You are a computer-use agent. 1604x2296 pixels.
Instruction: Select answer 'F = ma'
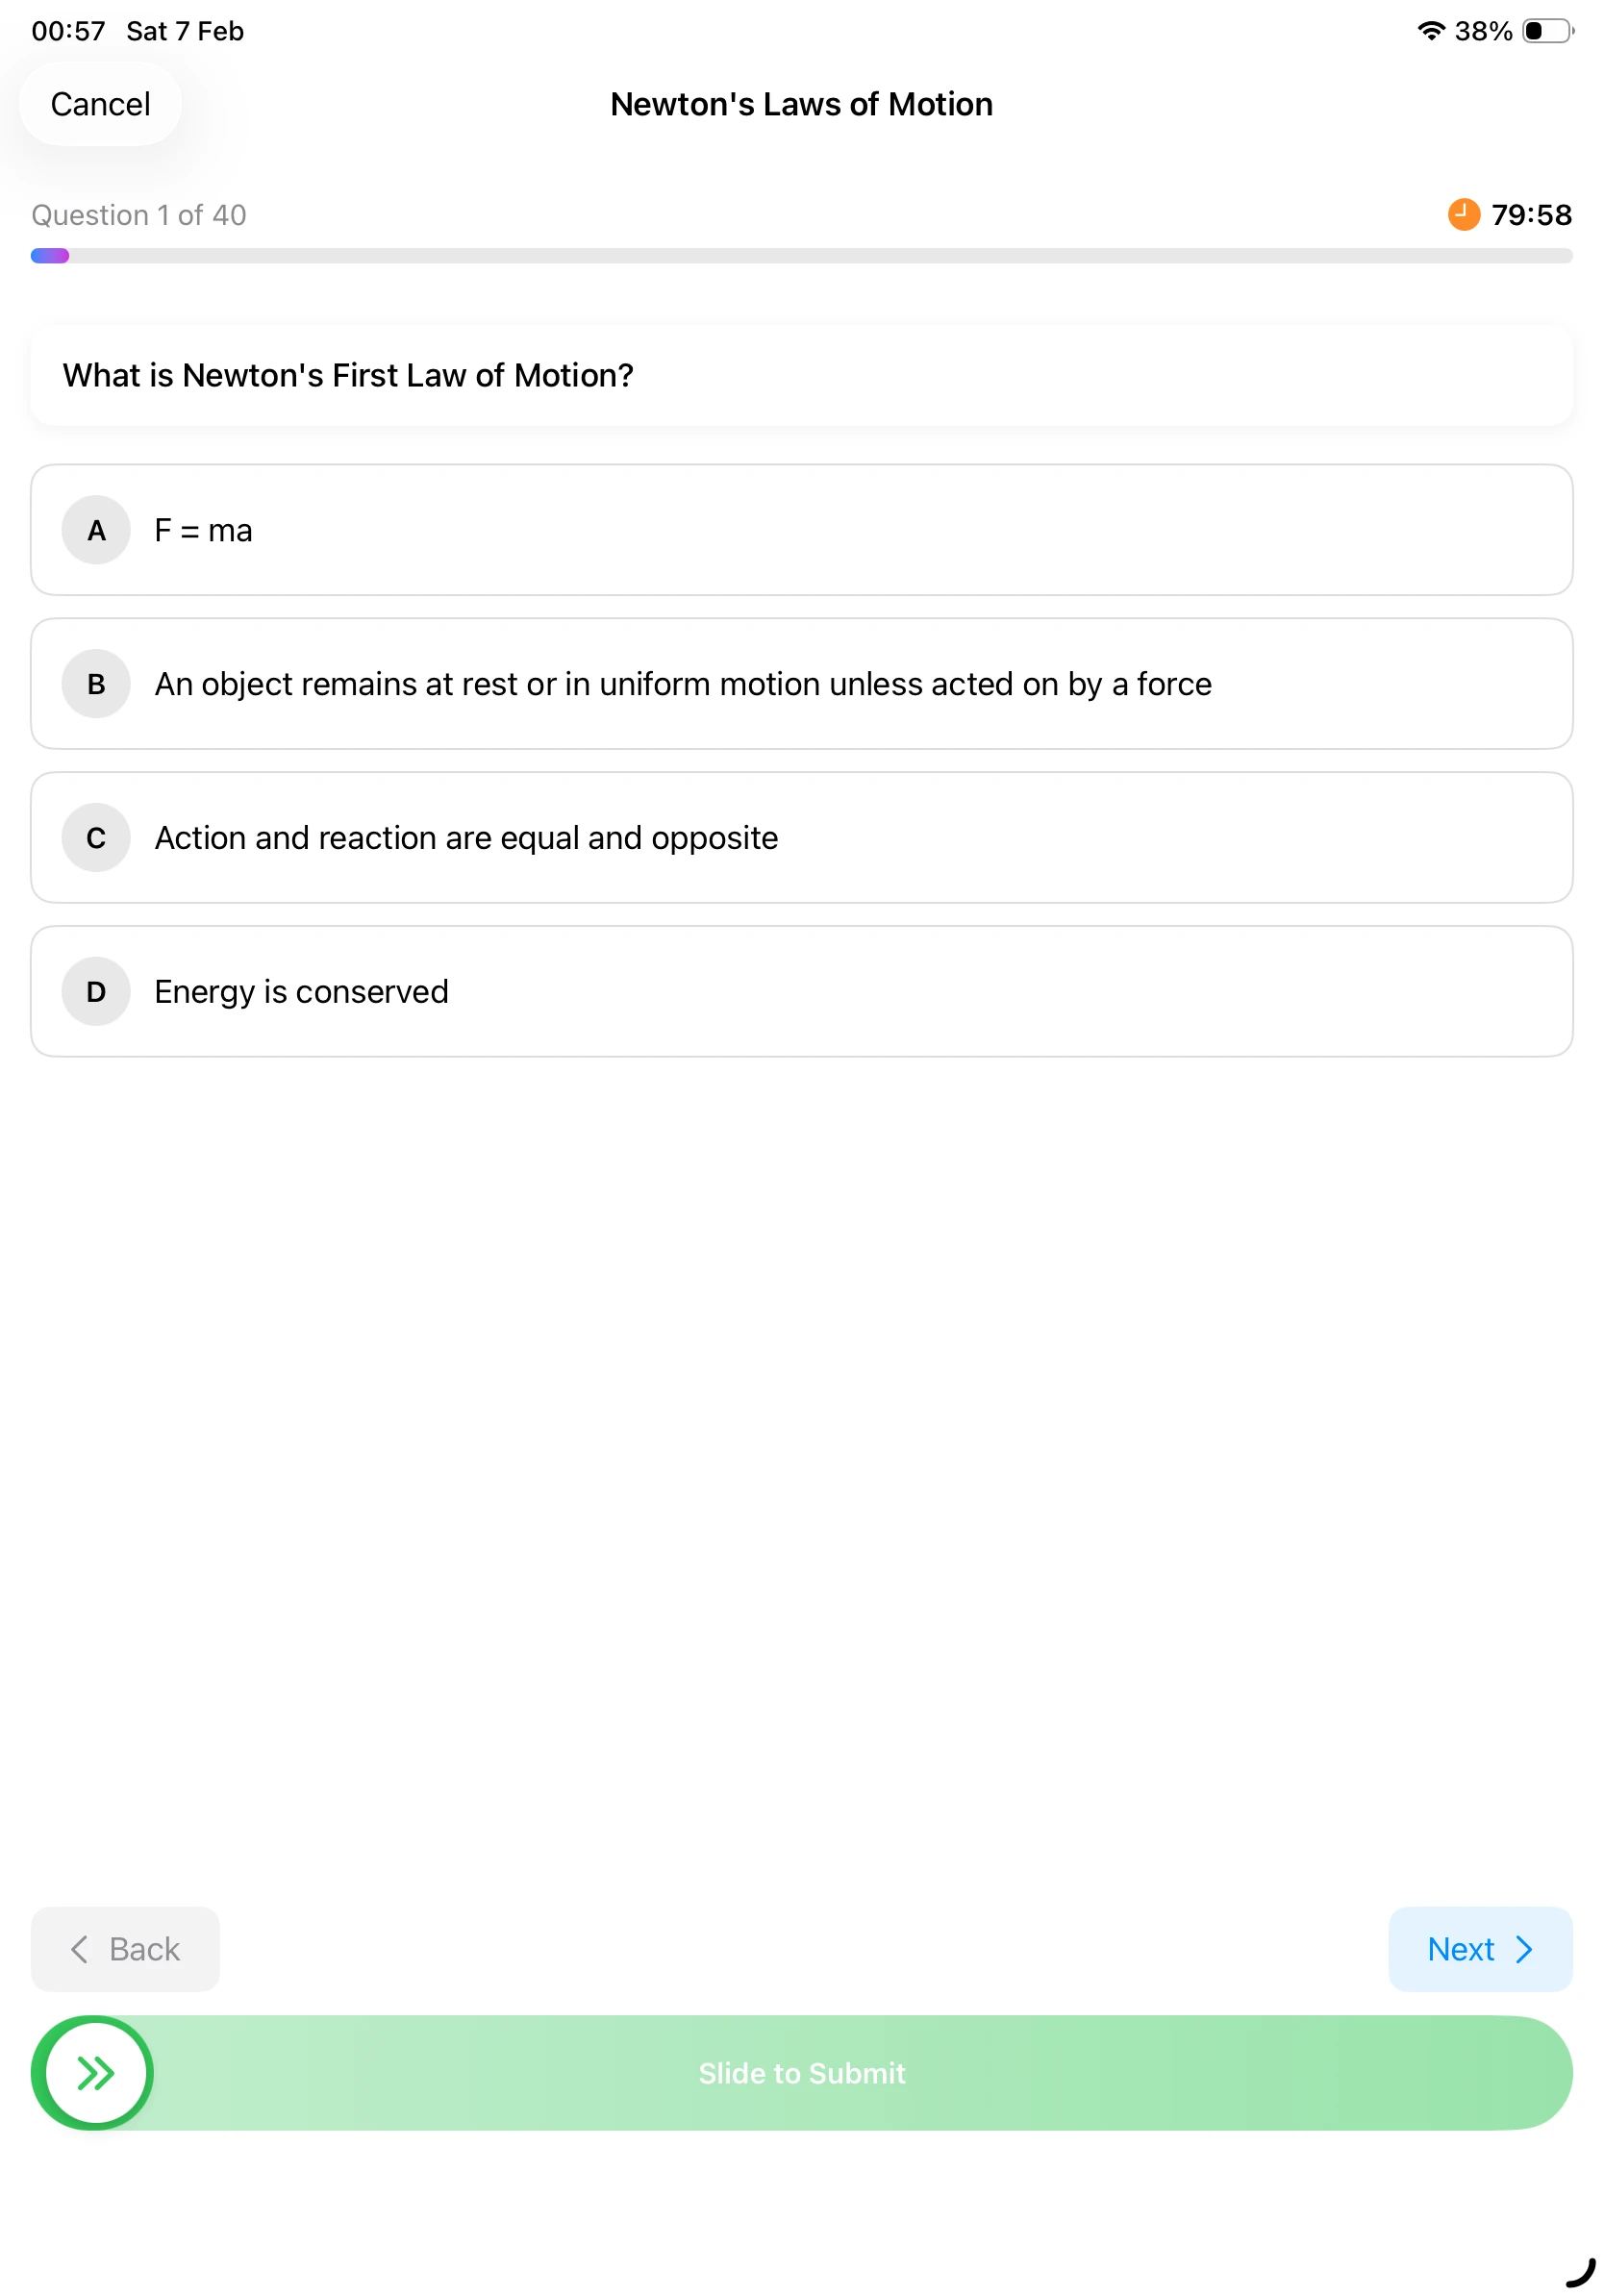800,530
